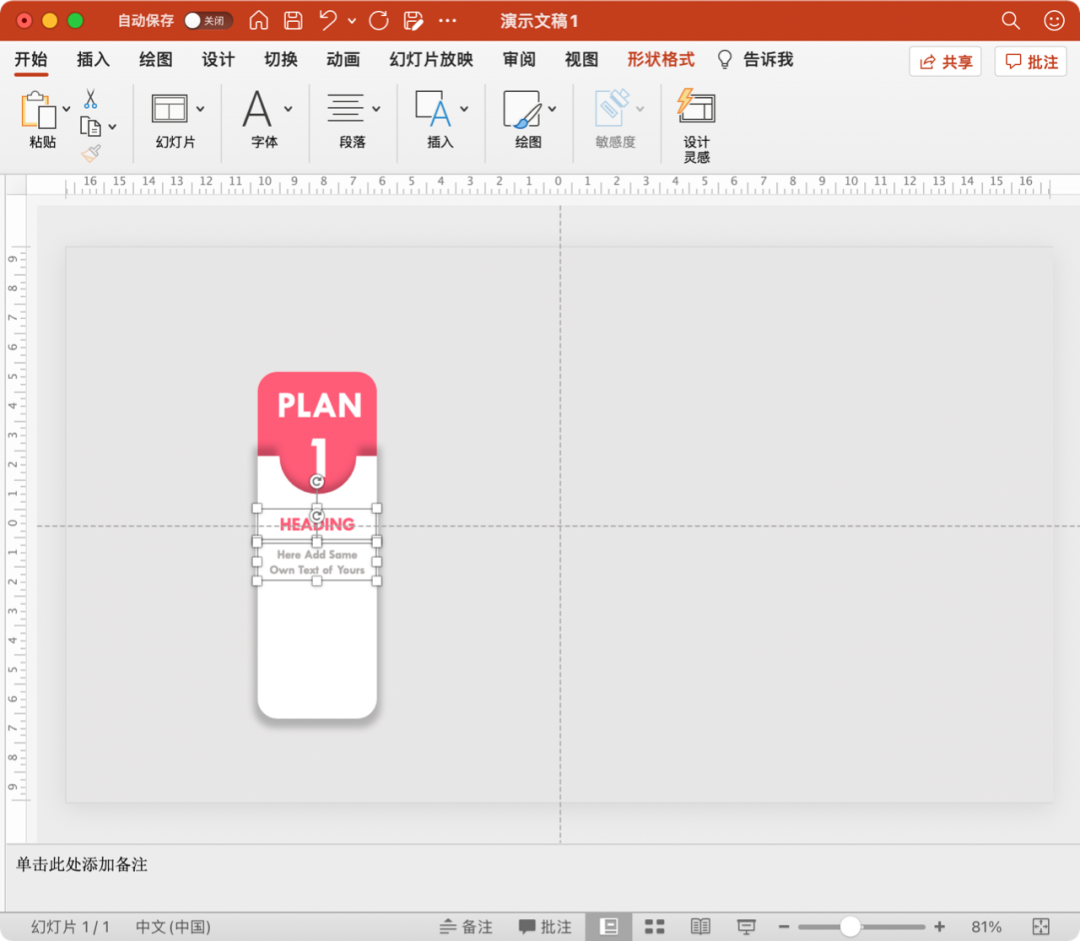Expand the 字体 dropdown arrow
The height and width of the screenshot is (941, 1080).
coord(288,109)
